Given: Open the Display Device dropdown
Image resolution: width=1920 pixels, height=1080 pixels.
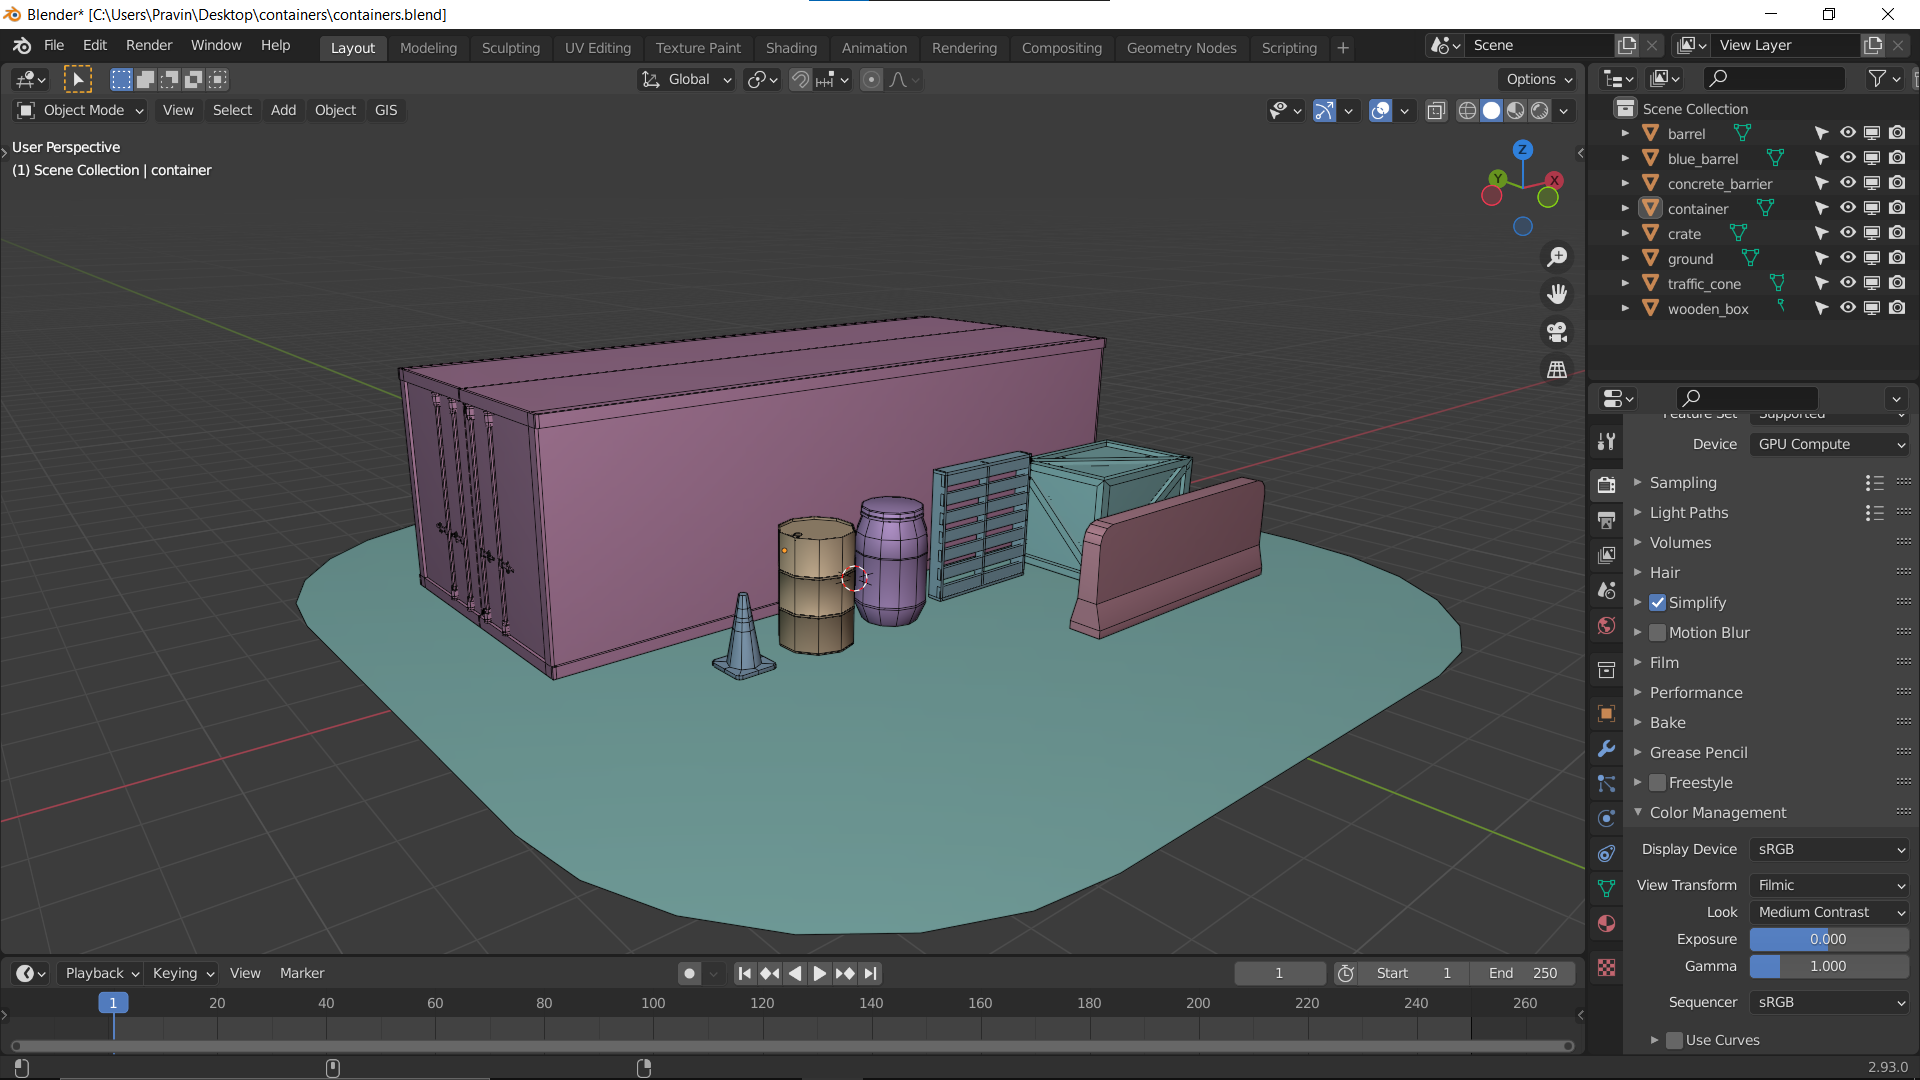Looking at the screenshot, I should tap(1828, 849).
